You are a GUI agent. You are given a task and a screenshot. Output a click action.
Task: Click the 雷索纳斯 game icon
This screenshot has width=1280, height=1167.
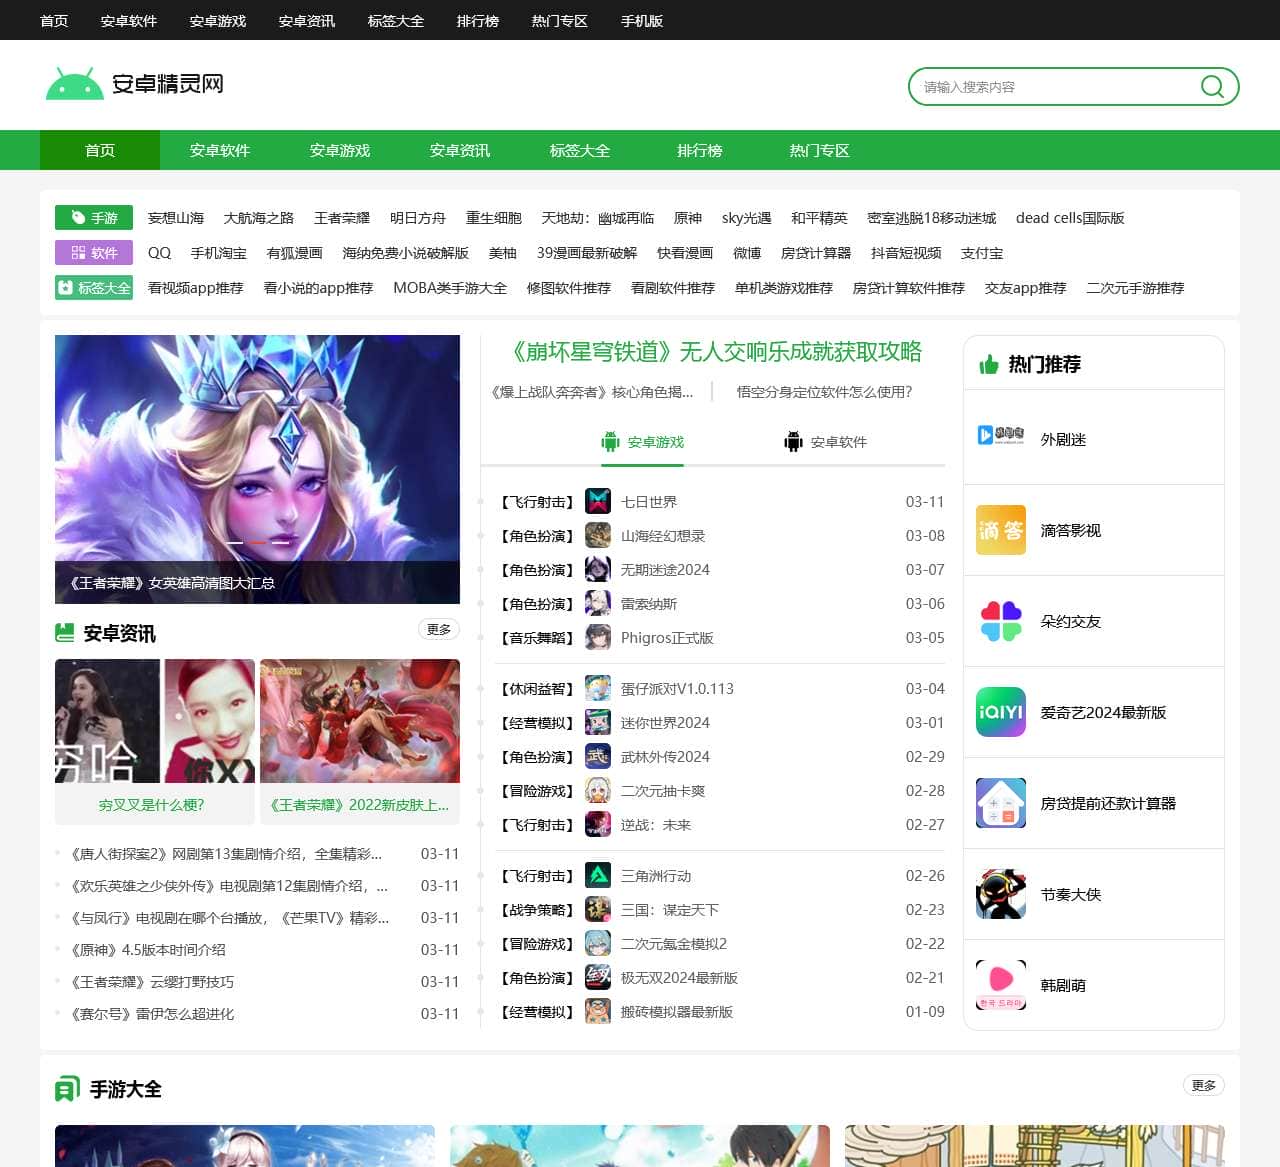tap(598, 603)
